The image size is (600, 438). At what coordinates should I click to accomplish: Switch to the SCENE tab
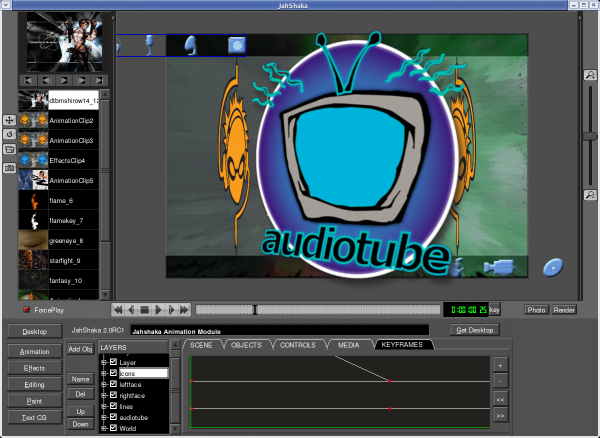click(201, 345)
